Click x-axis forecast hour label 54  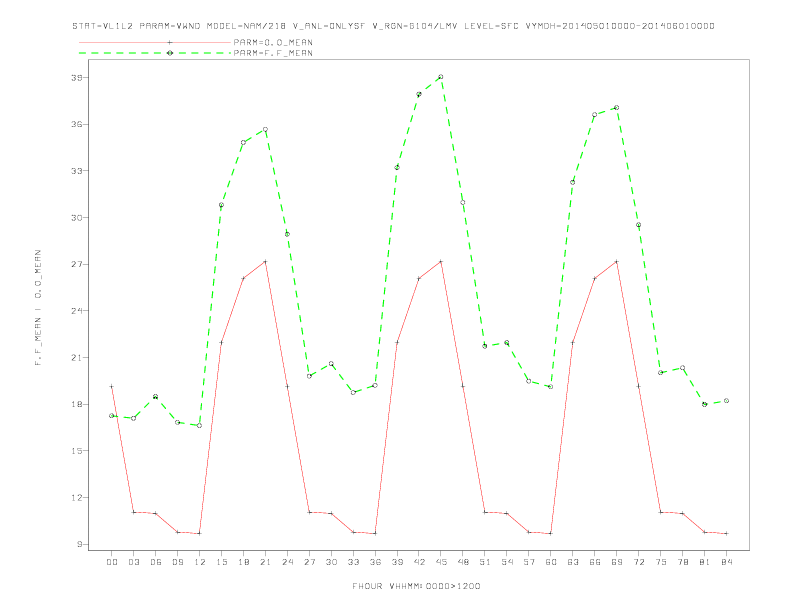tap(507, 562)
